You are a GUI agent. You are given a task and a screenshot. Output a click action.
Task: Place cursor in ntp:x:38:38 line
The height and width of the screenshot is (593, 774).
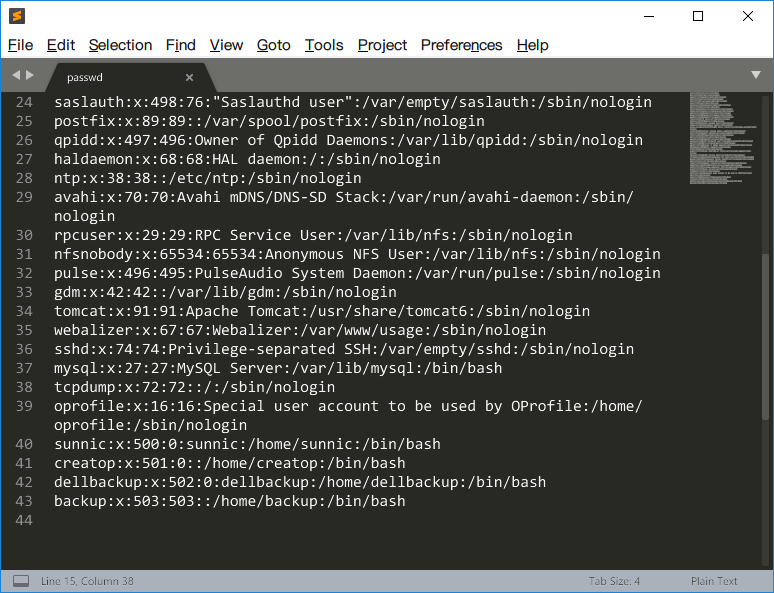tap(207, 178)
